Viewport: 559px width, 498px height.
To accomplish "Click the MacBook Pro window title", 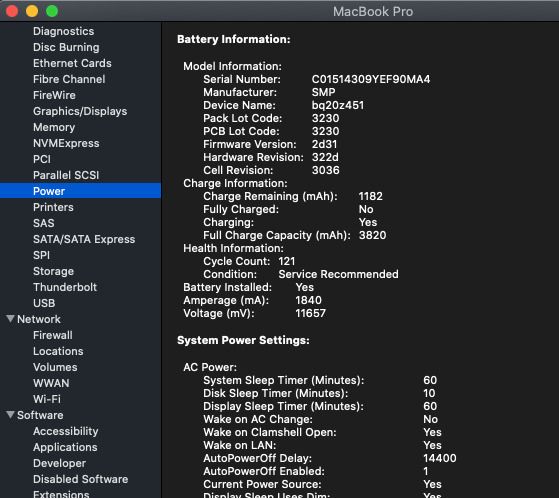I will [373, 11].
